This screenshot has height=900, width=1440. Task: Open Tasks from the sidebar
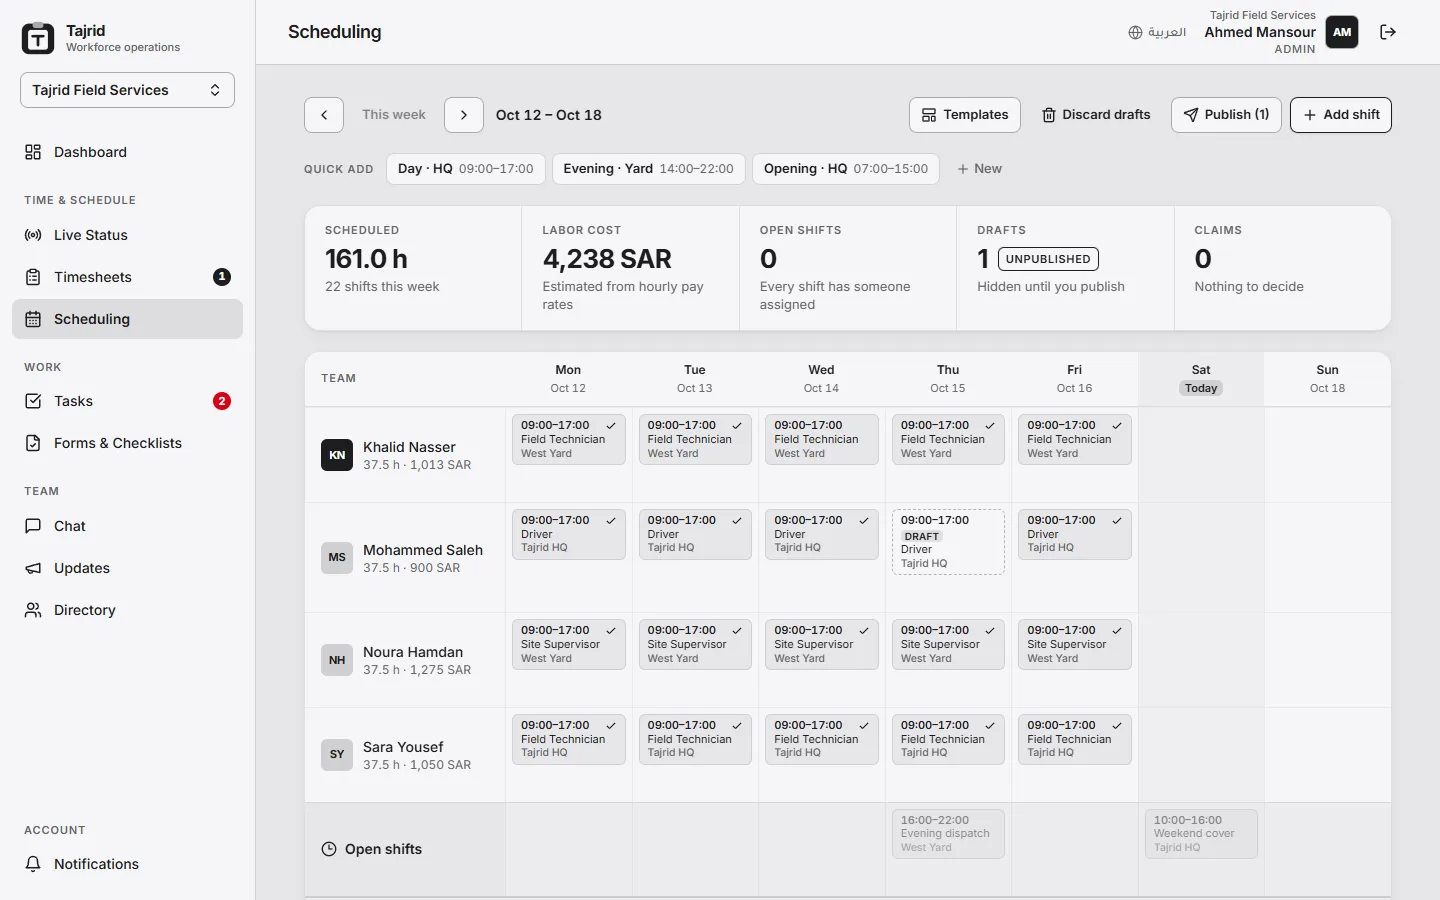[x=127, y=401]
